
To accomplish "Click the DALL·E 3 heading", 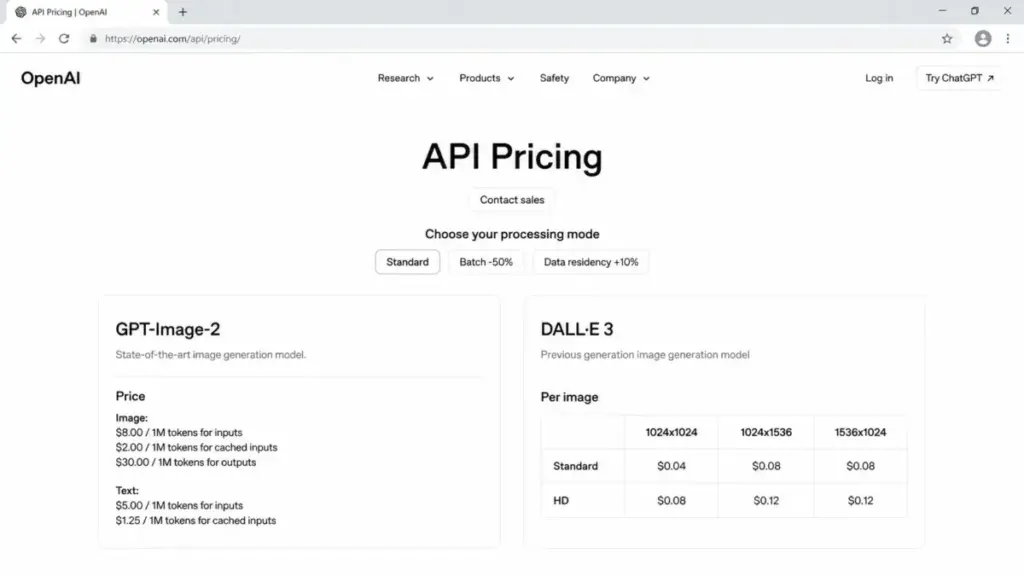I will click(x=577, y=329).
